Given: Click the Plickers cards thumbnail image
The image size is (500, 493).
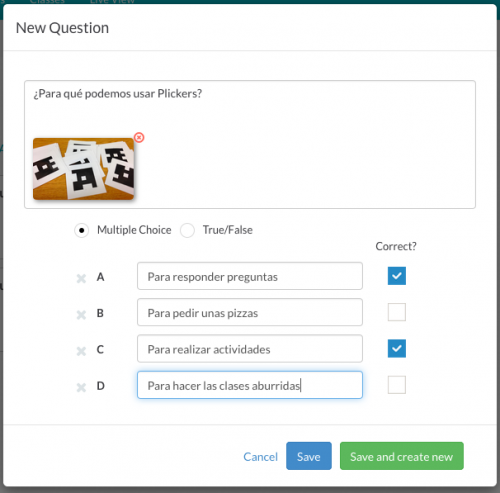Looking at the screenshot, I should tap(83, 169).
